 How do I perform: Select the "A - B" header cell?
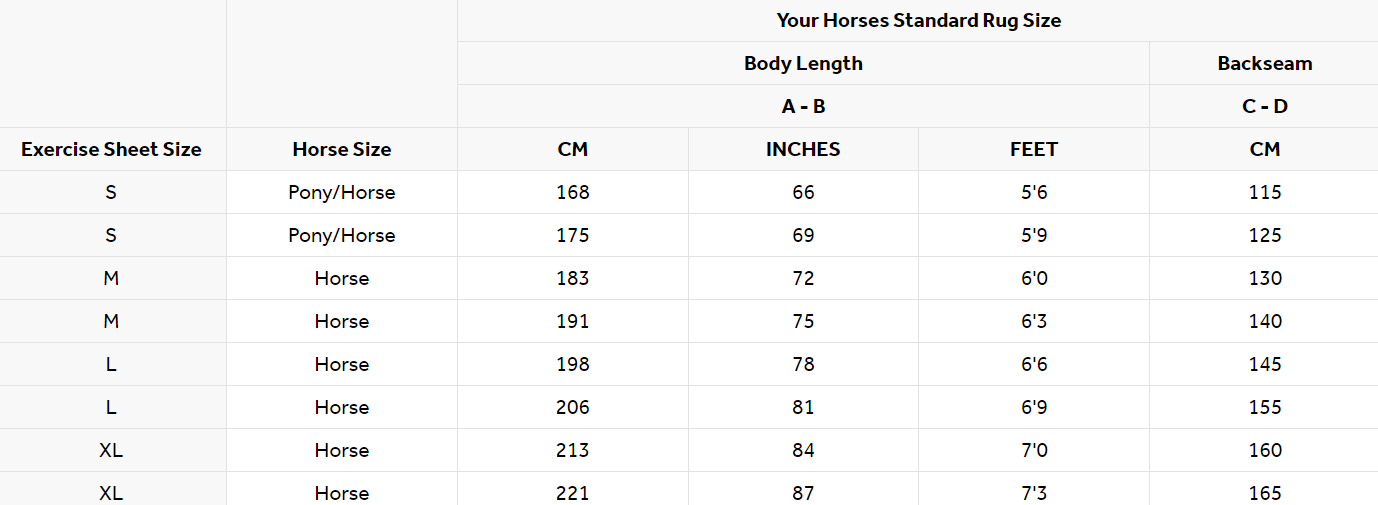(x=803, y=106)
